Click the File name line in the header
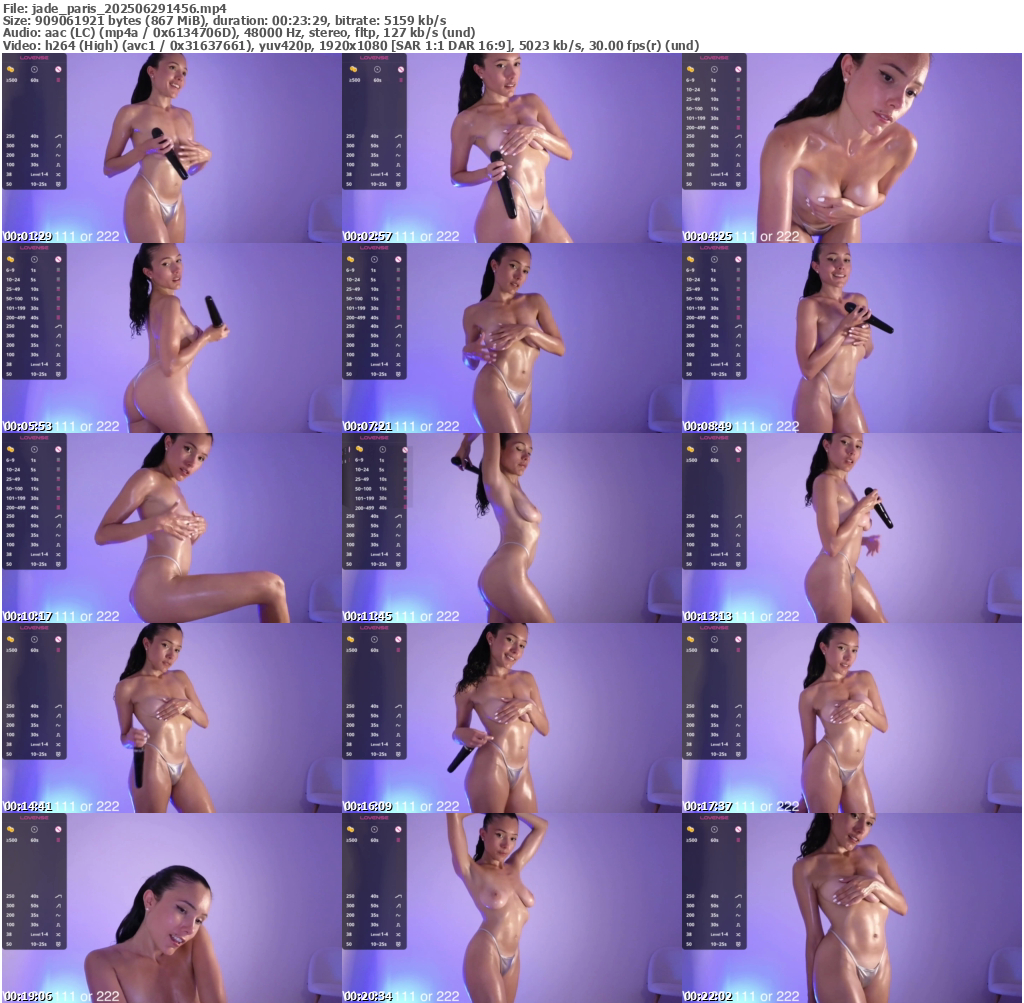The height and width of the screenshot is (1003, 1024). tap(114, 8)
